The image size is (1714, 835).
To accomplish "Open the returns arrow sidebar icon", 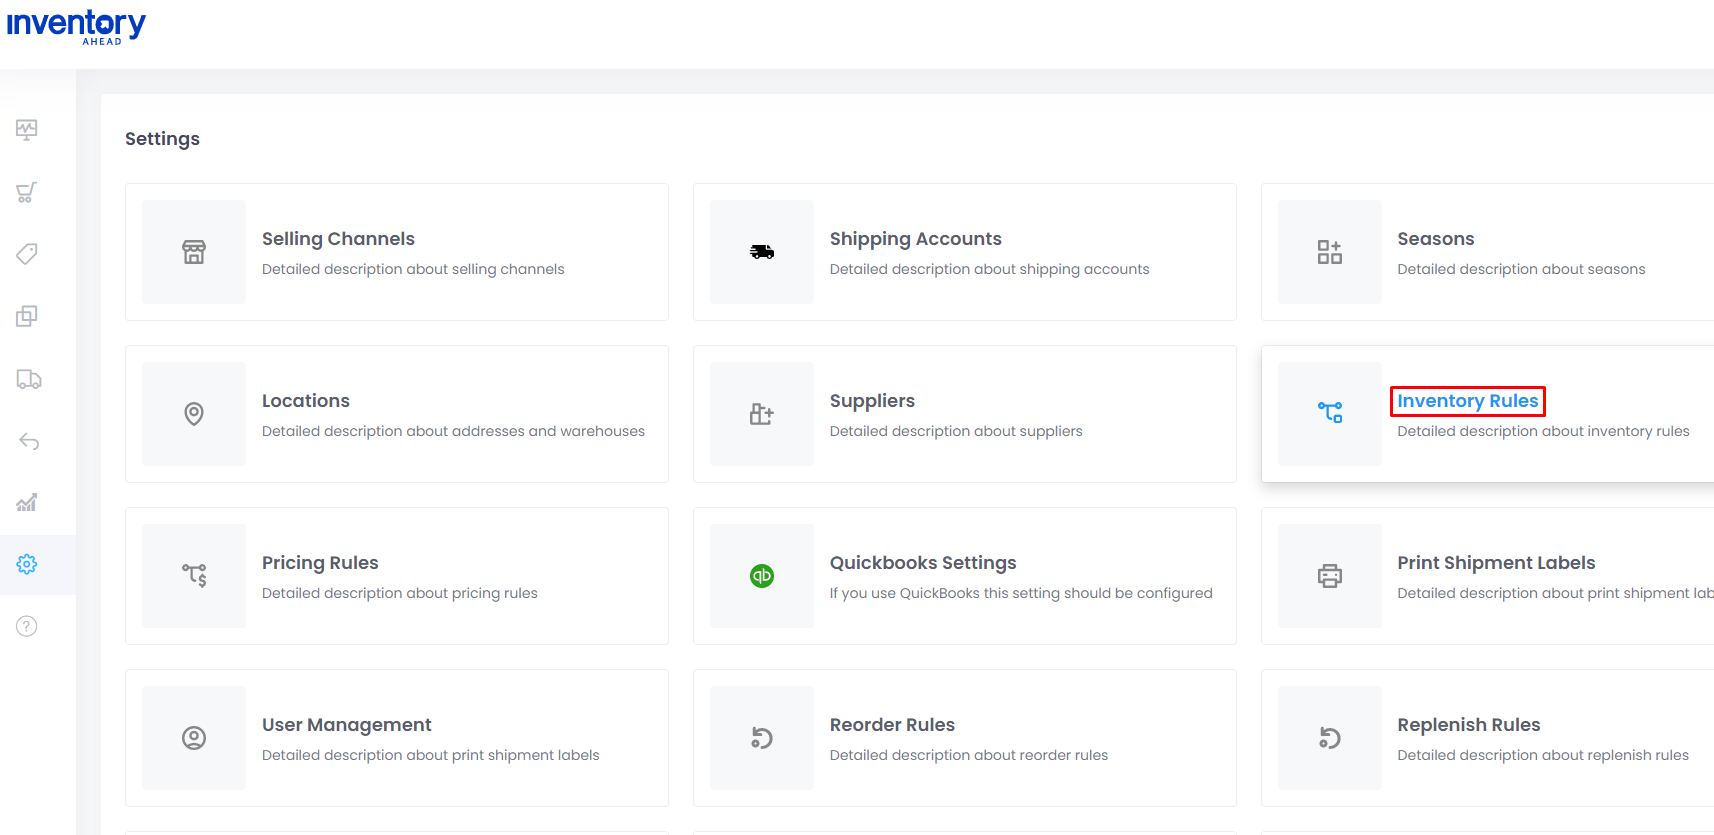I will 29,441.
